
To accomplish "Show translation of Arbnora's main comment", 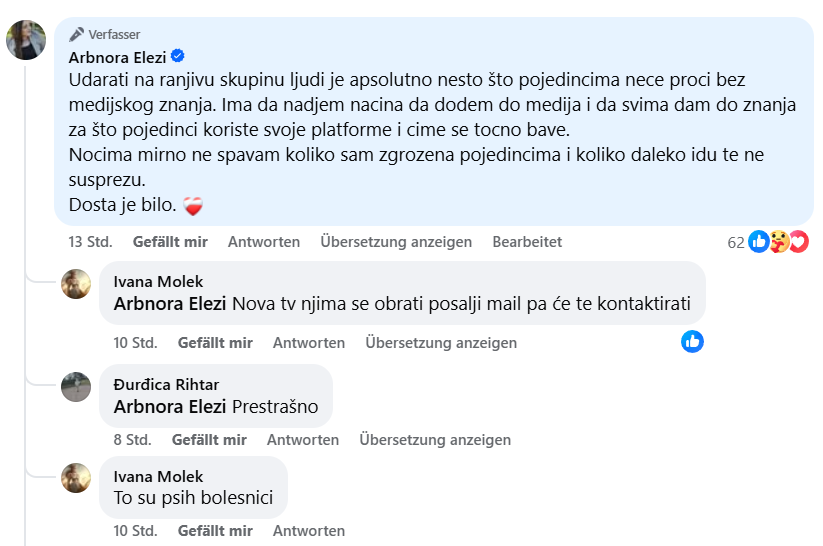I will [396, 242].
